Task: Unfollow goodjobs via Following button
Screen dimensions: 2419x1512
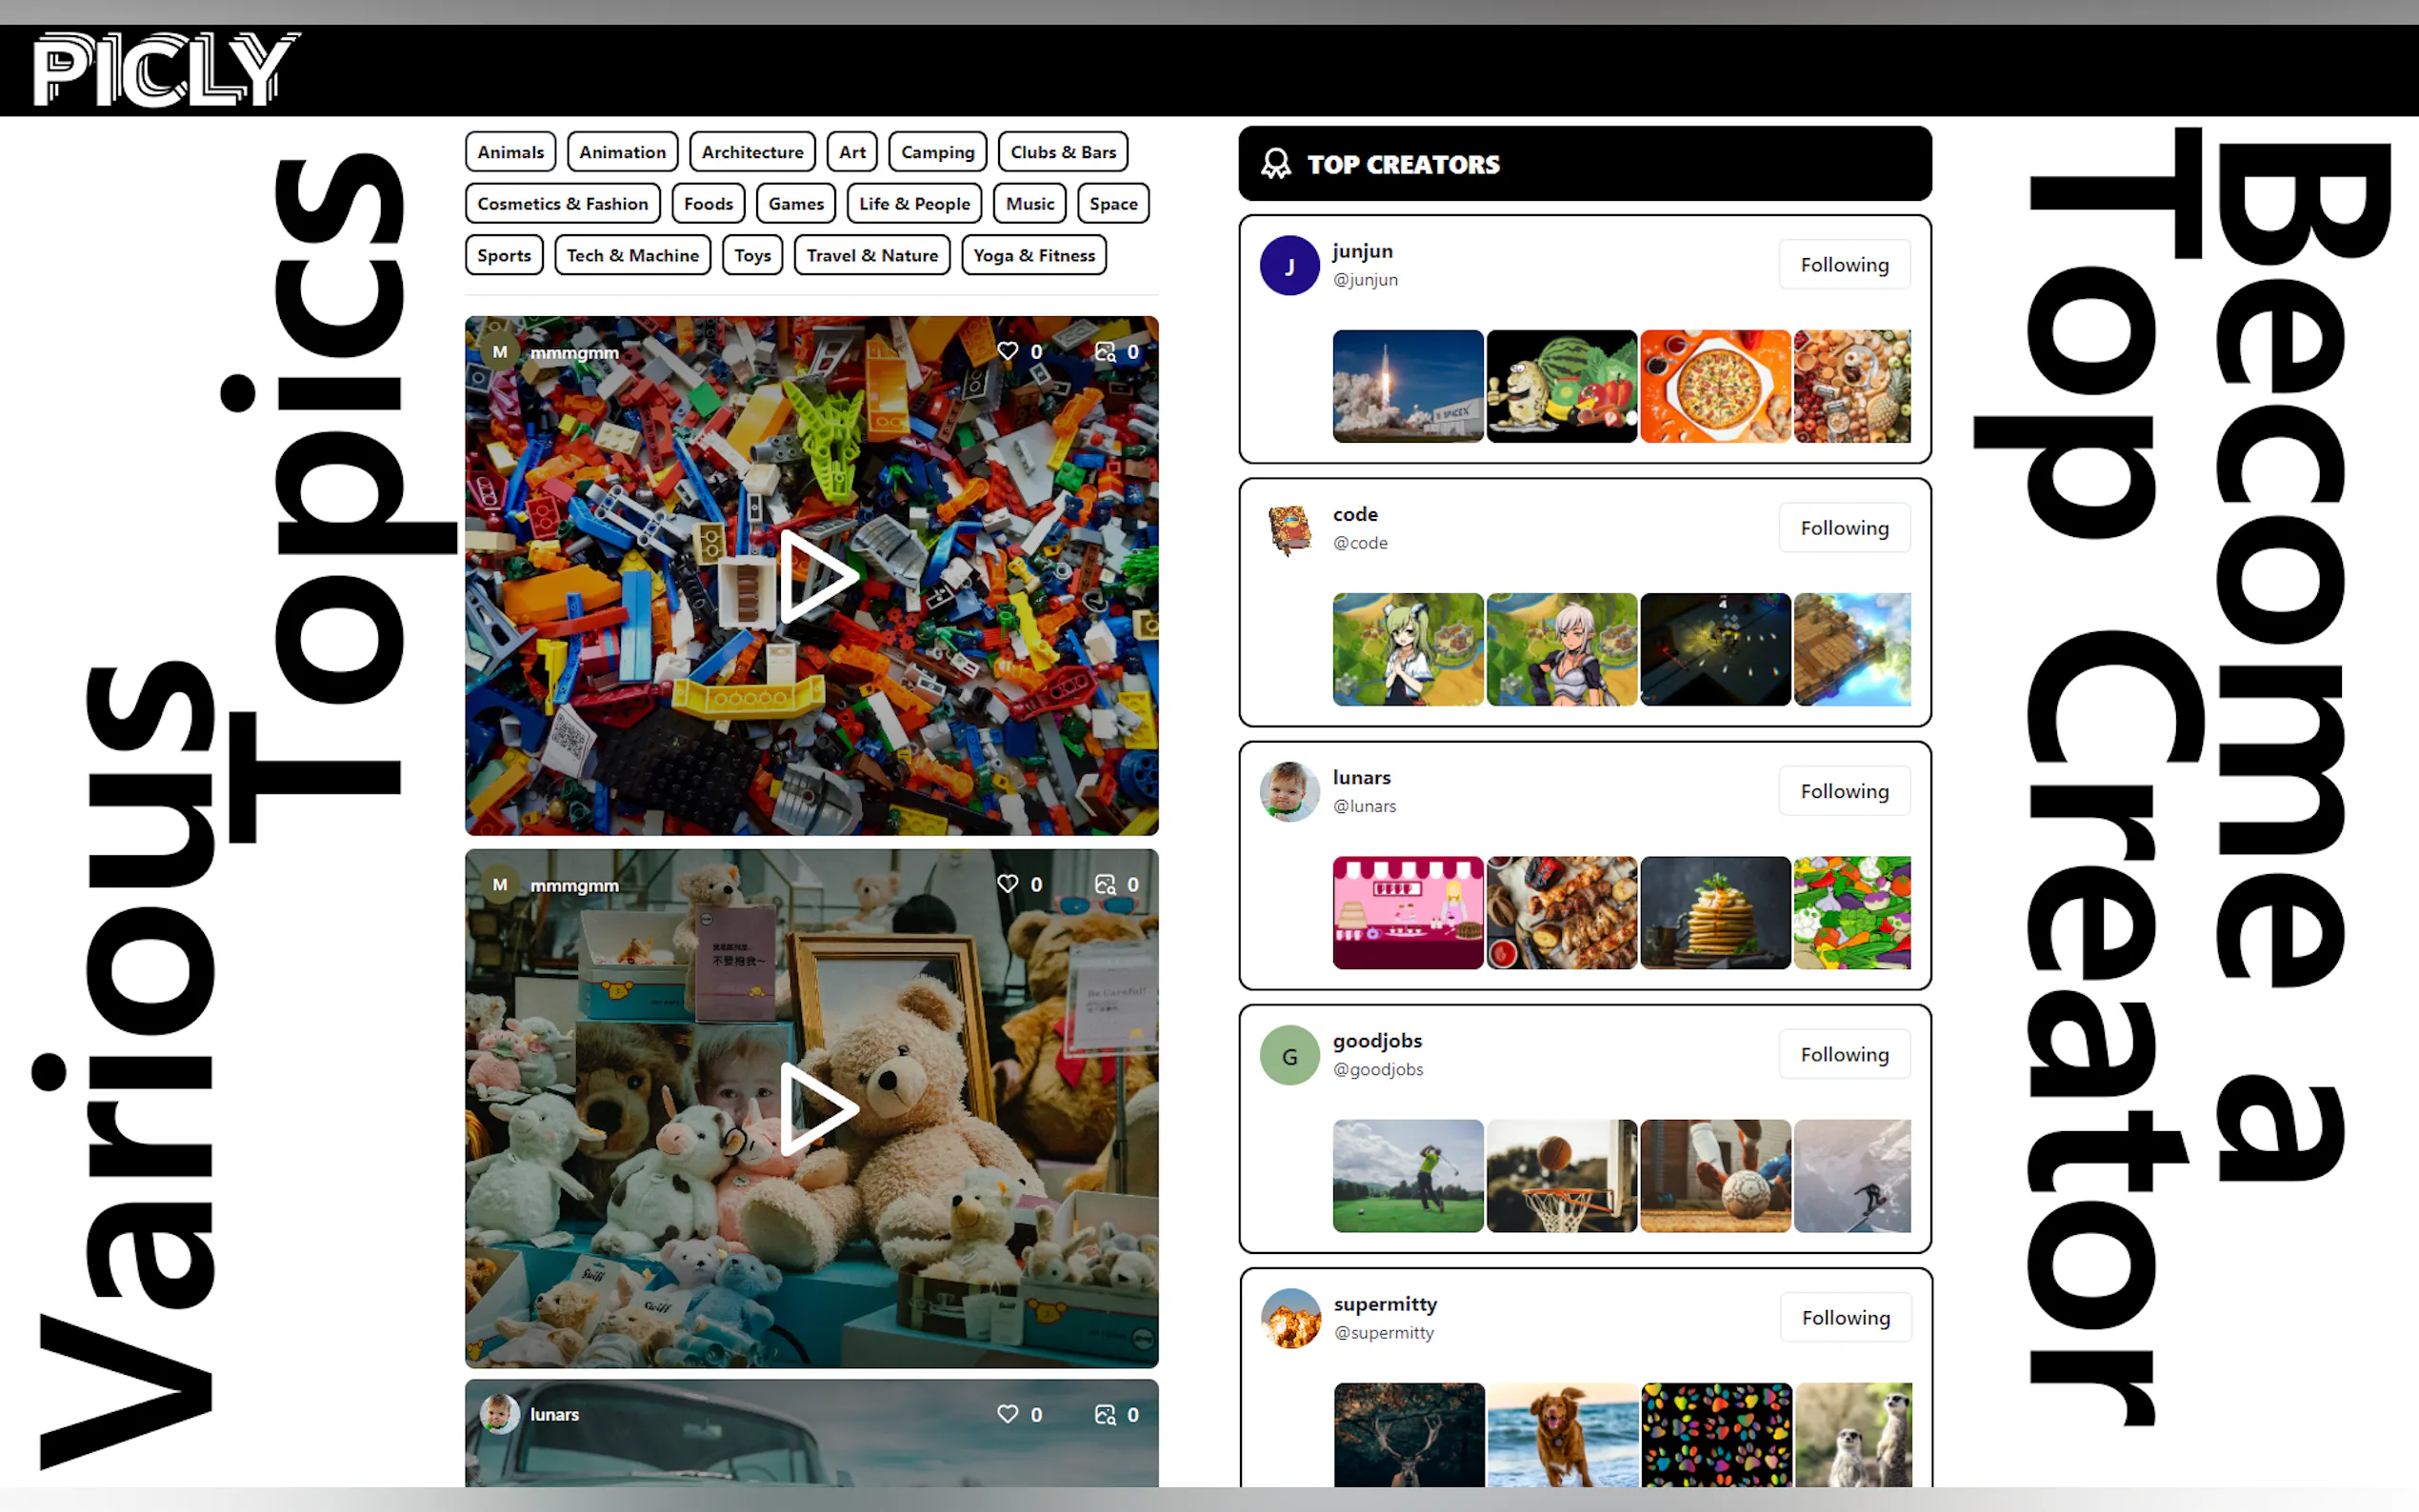Action: pyautogui.click(x=1843, y=1054)
